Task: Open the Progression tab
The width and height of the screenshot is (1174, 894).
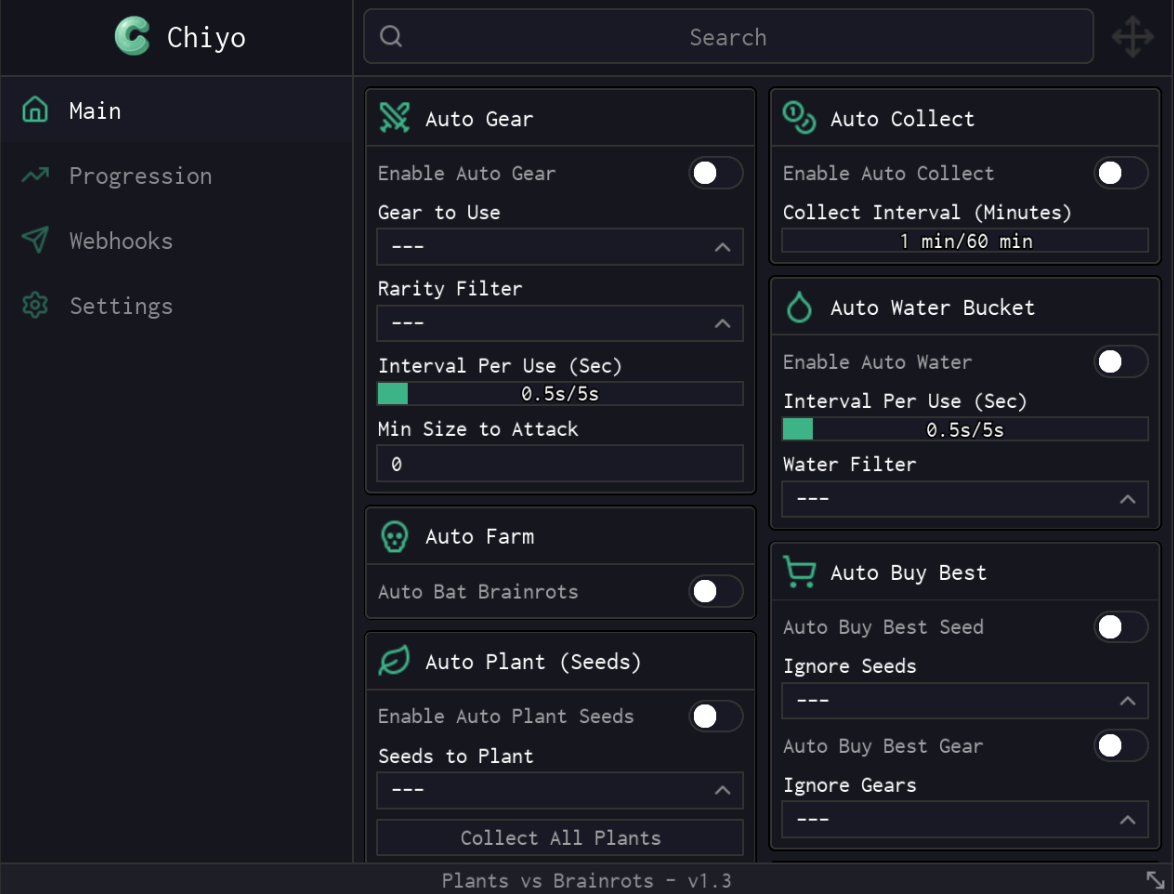Action: 177,175
